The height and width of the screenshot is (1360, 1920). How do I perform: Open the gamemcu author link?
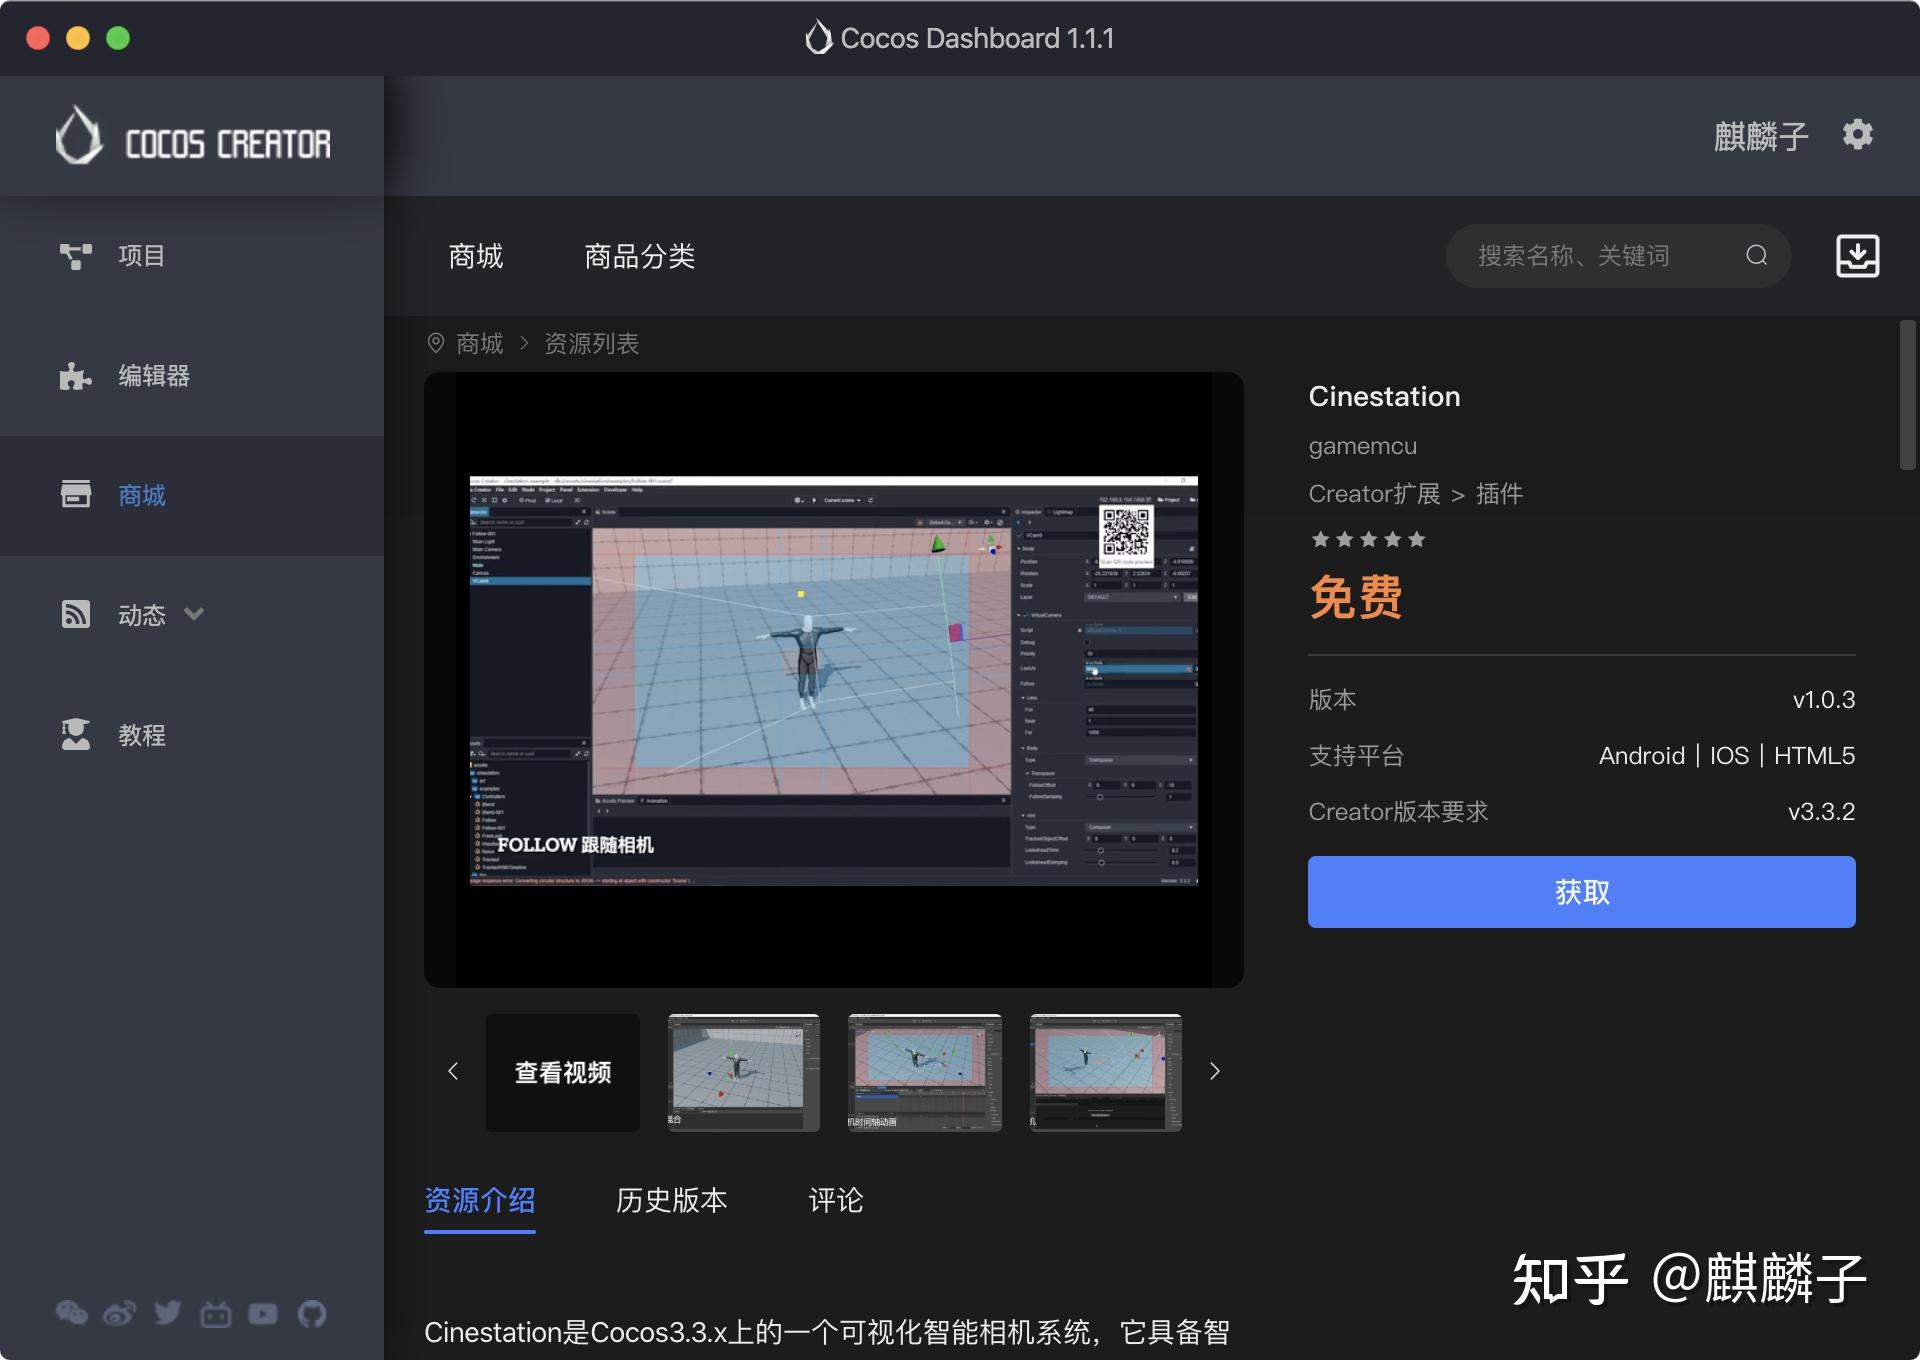click(1362, 446)
